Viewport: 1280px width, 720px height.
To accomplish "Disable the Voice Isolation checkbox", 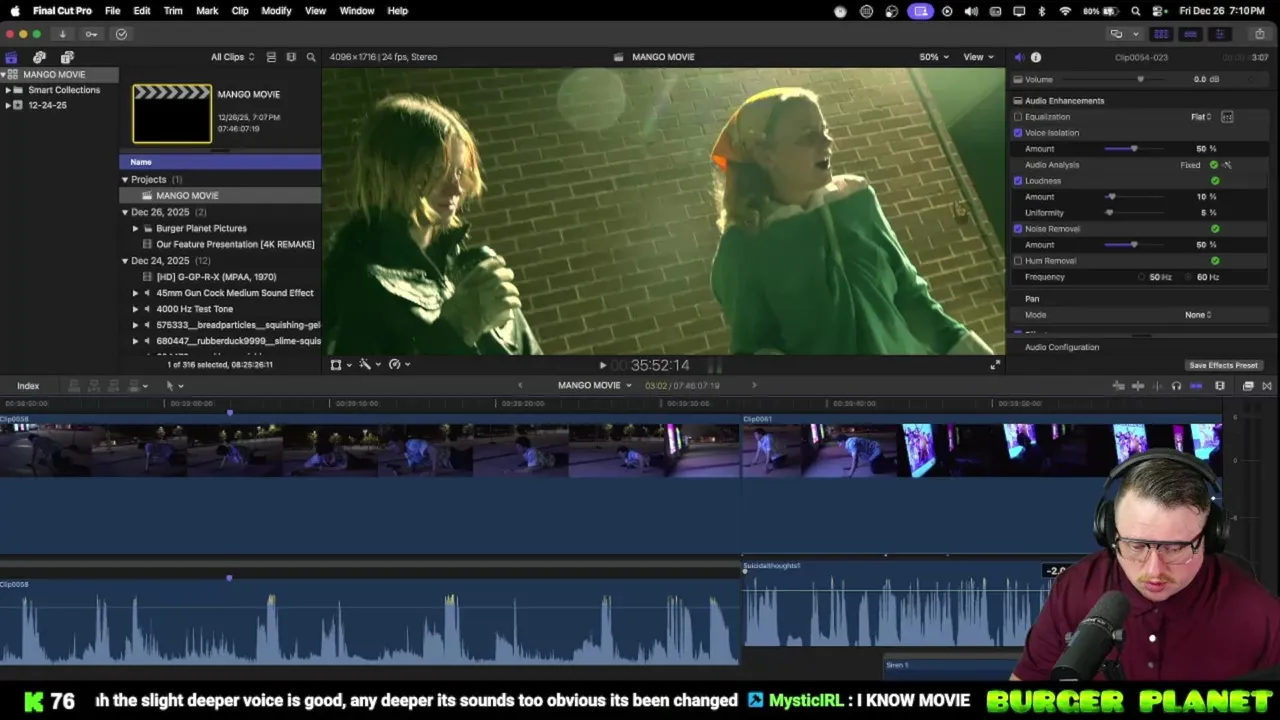I will pos(1018,133).
